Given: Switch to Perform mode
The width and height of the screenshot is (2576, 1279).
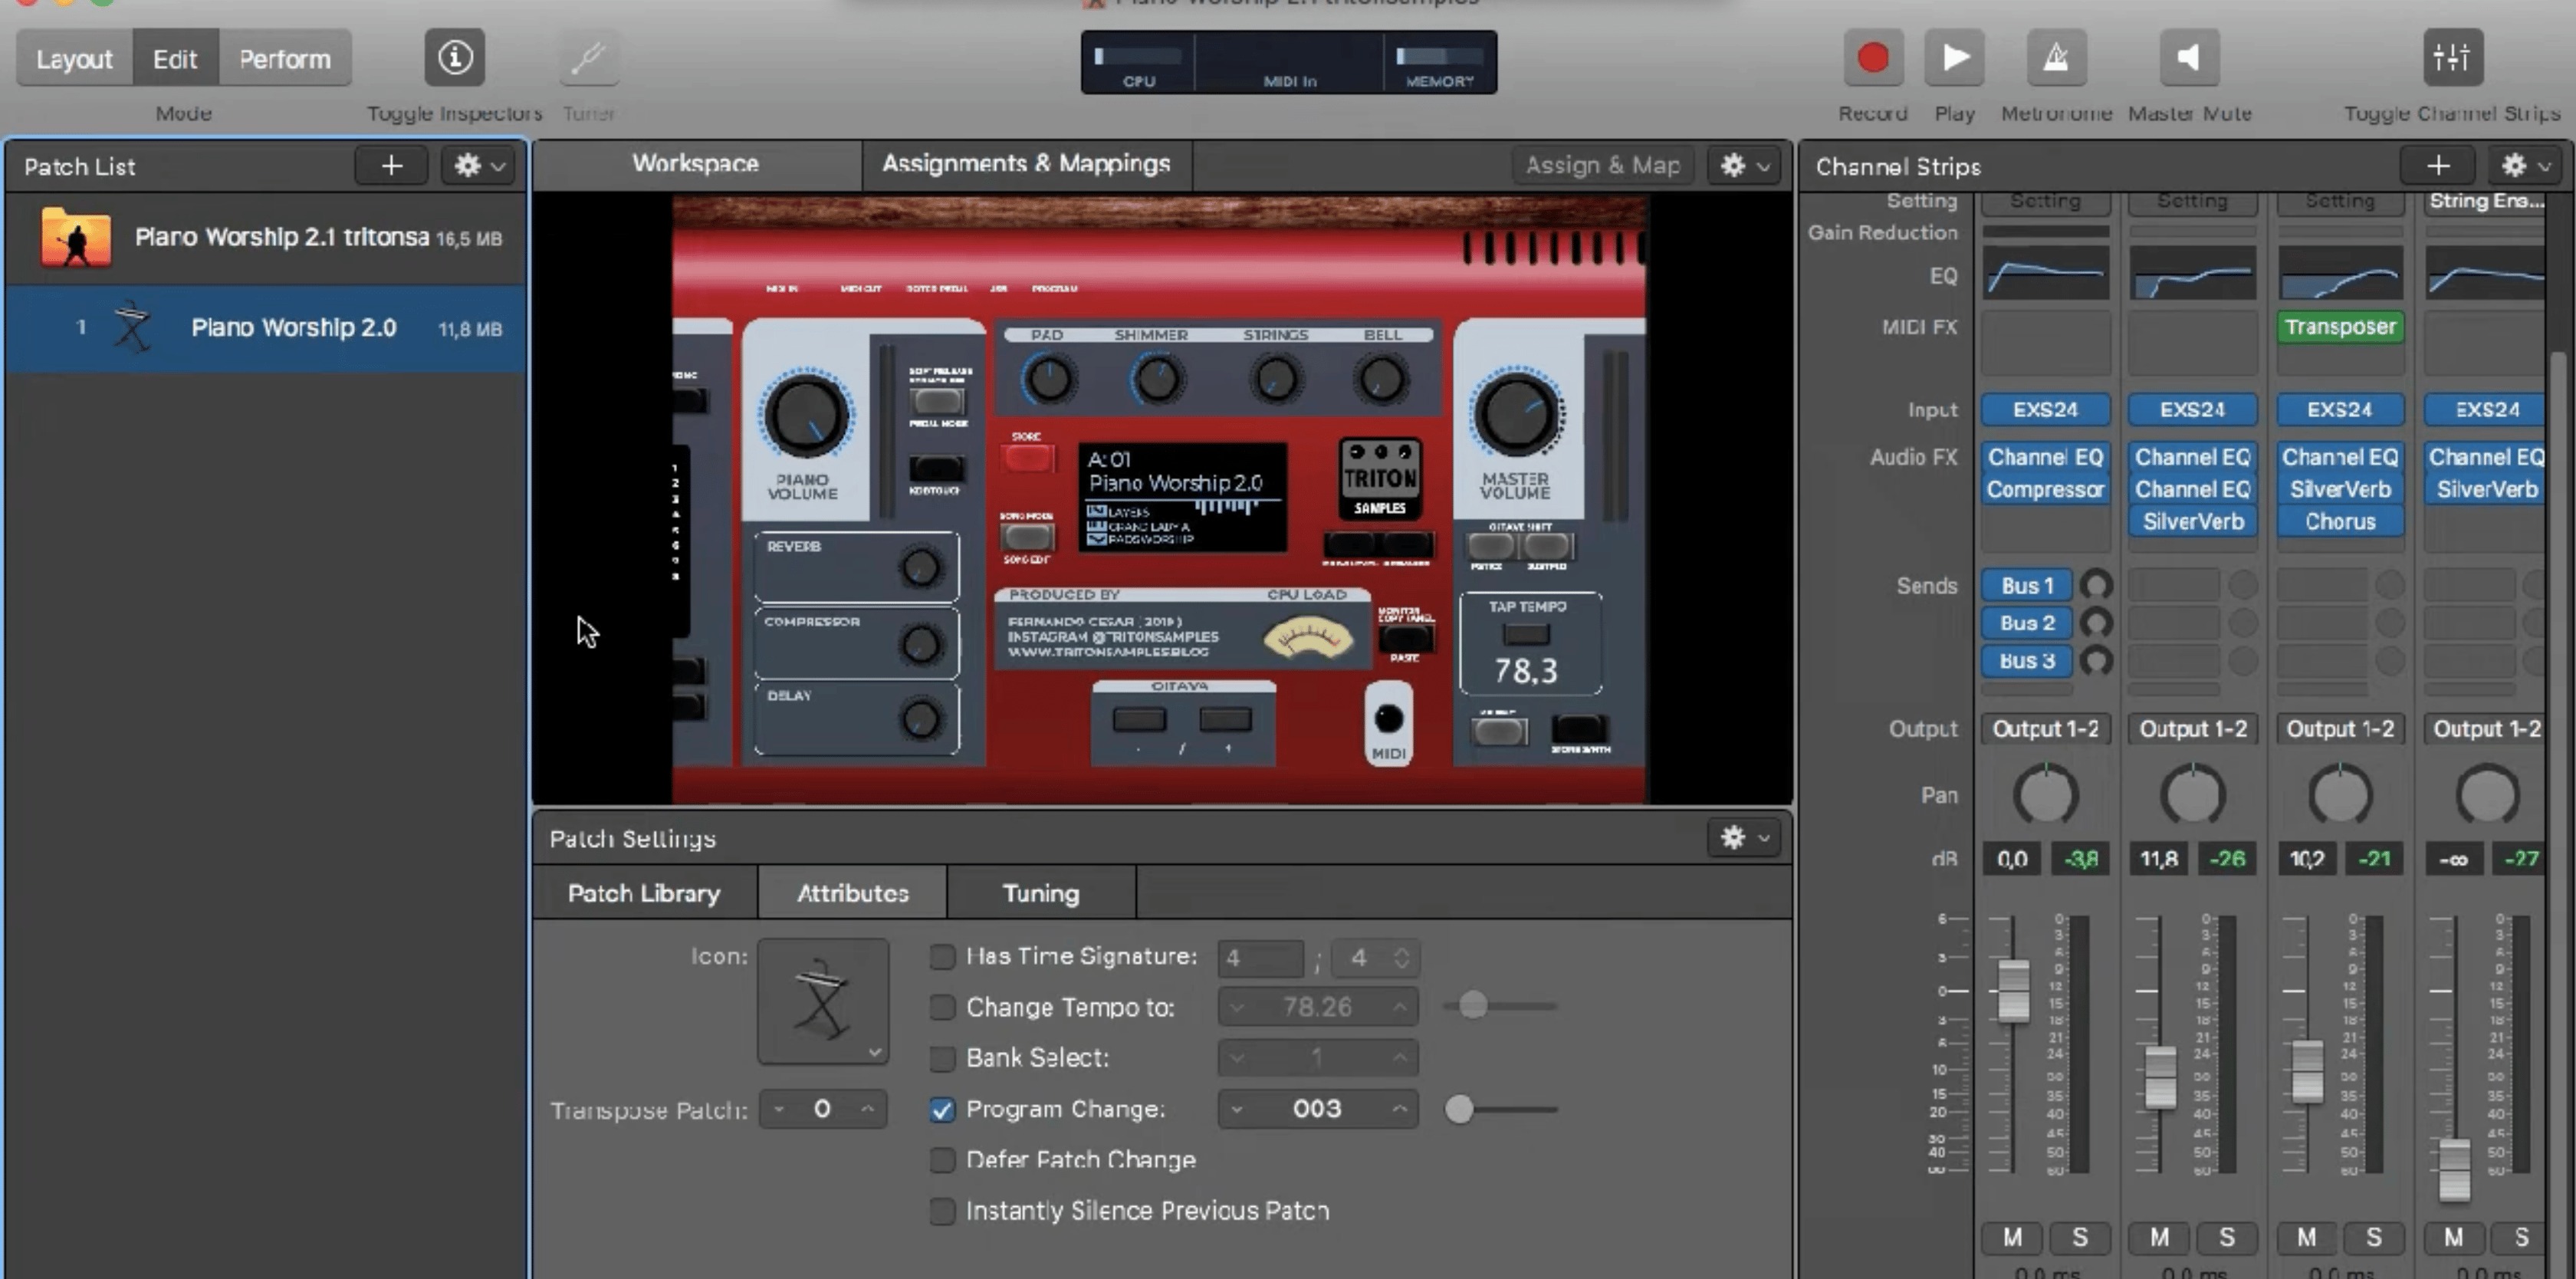Looking at the screenshot, I should click(284, 59).
